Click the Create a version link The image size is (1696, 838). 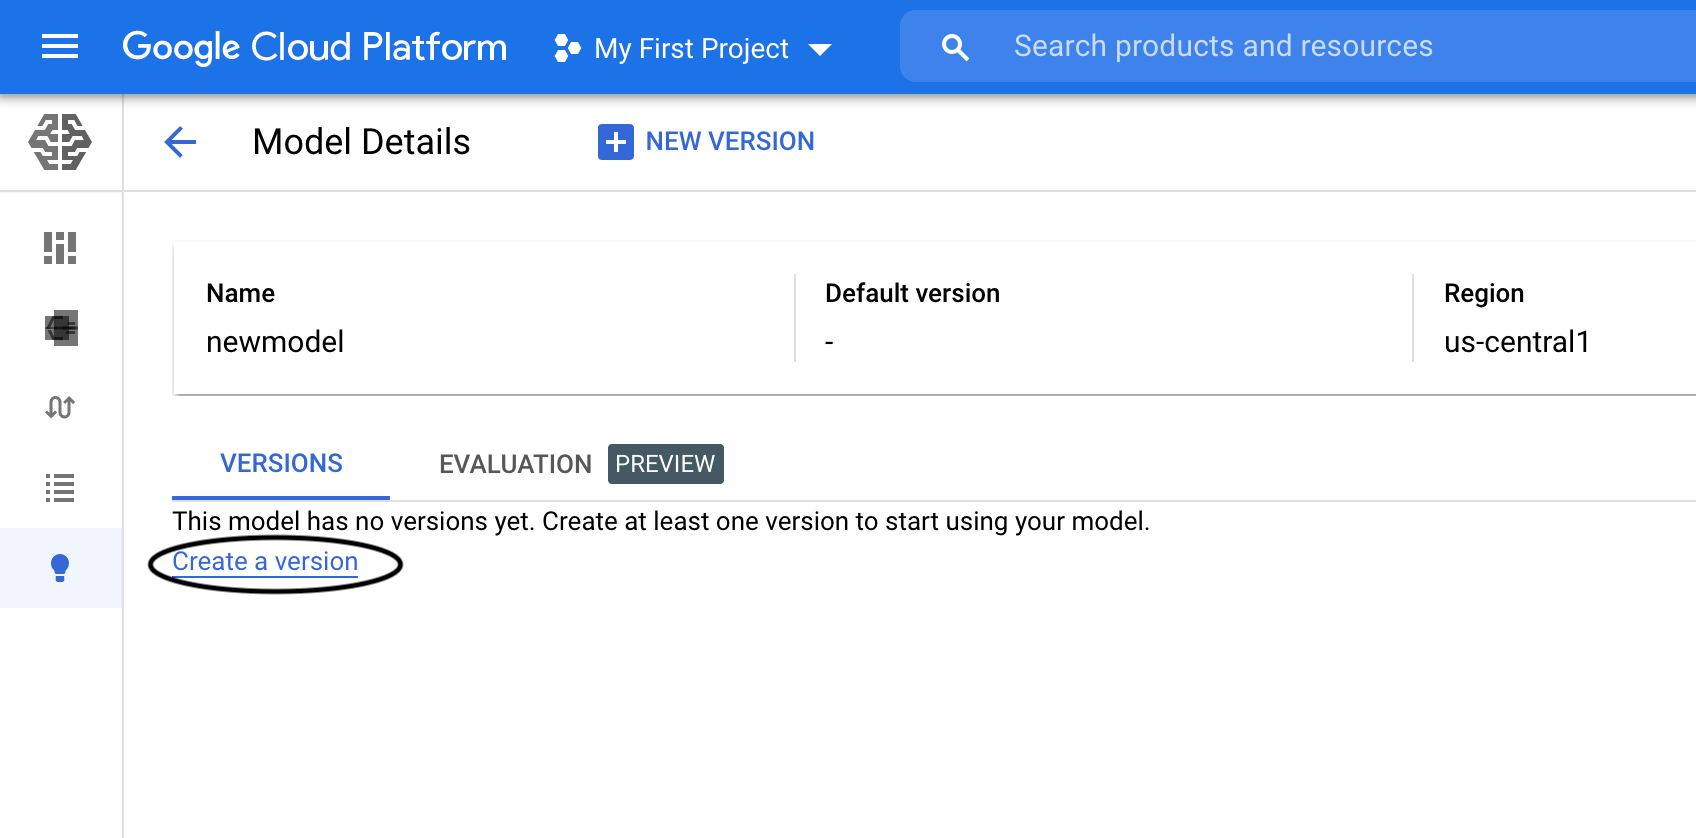coord(265,562)
